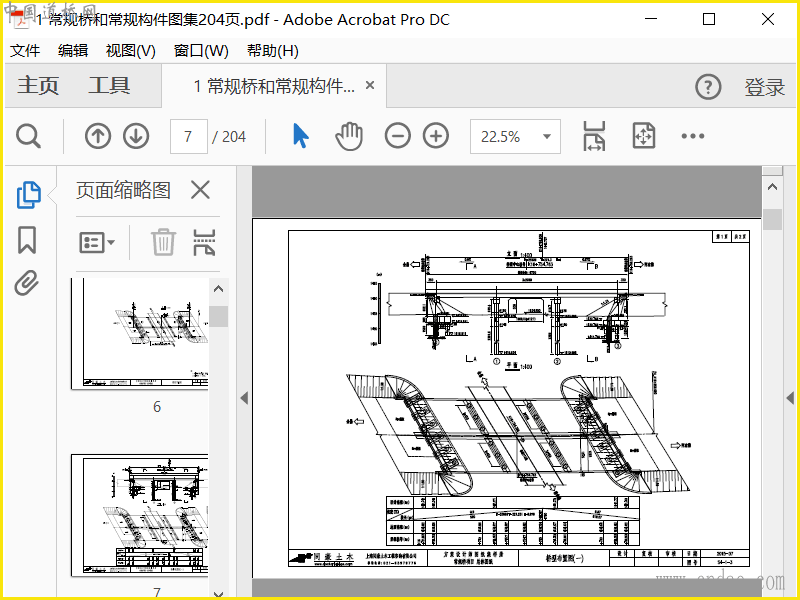Click the page 6 label under thumbnail
Viewport: 800px width, 600px height.
point(157,407)
